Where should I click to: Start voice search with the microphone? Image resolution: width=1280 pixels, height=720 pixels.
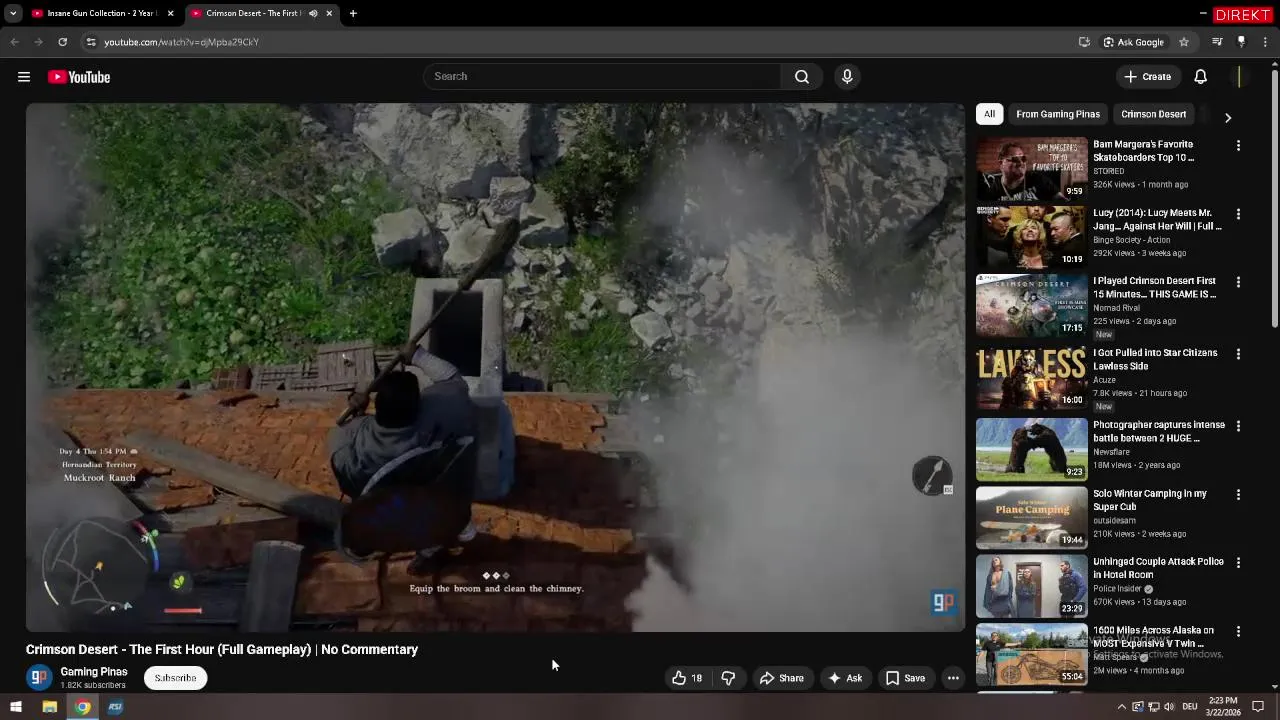tap(847, 76)
